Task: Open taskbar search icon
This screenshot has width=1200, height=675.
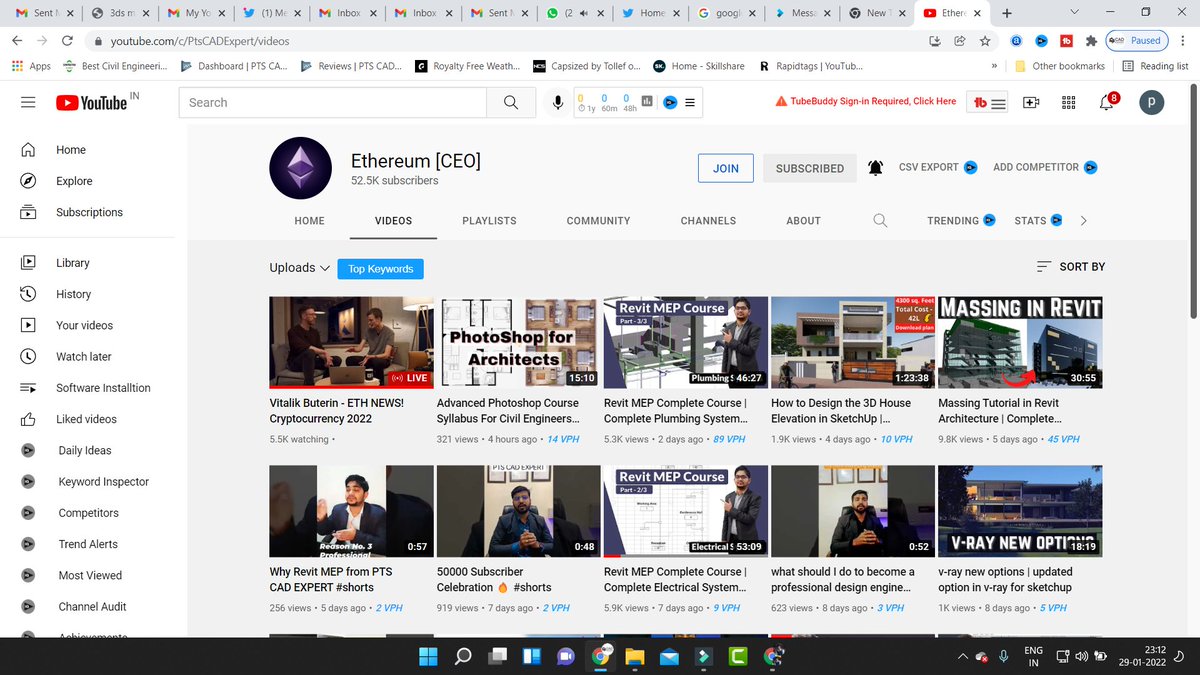Action: tap(463, 657)
